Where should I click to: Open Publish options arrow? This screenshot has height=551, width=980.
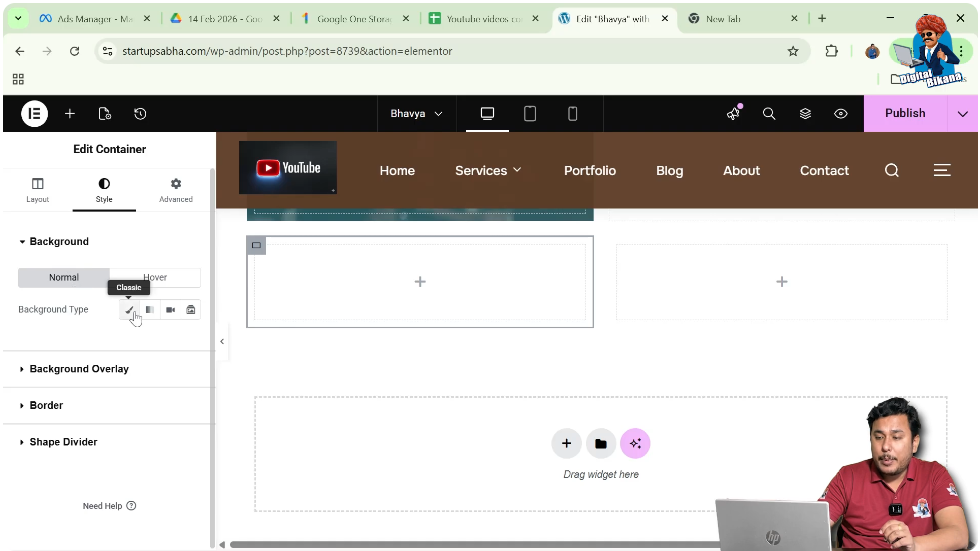pyautogui.click(x=962, y=114)
